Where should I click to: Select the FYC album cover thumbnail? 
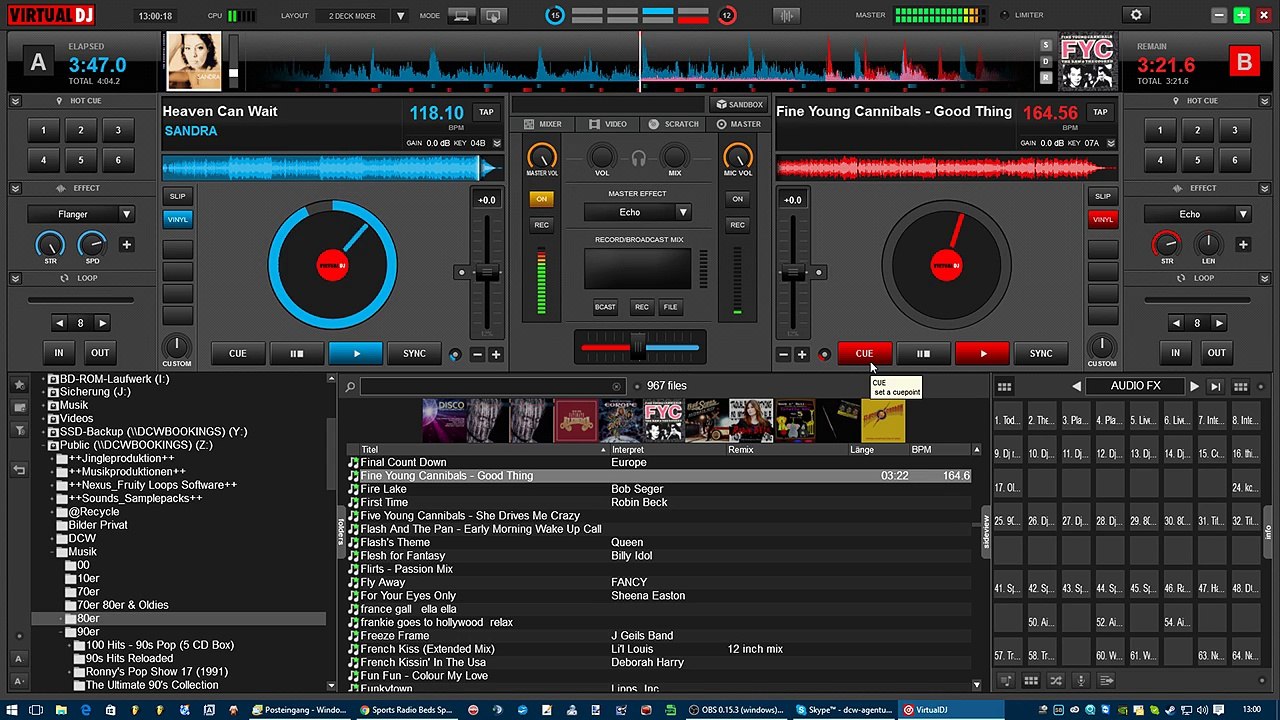[x=663, y=421]
